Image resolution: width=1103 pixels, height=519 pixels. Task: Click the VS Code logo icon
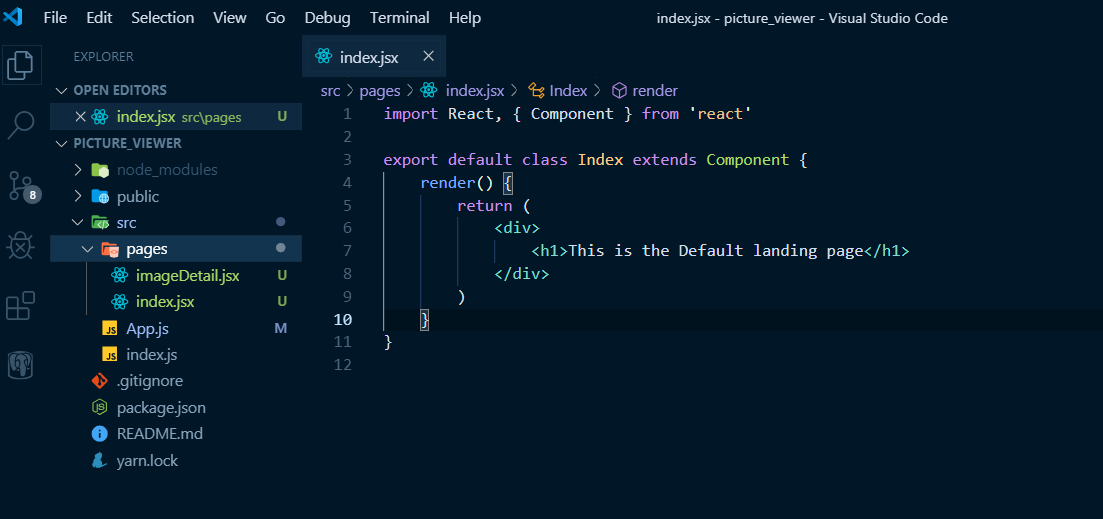(x=13, y=17)
